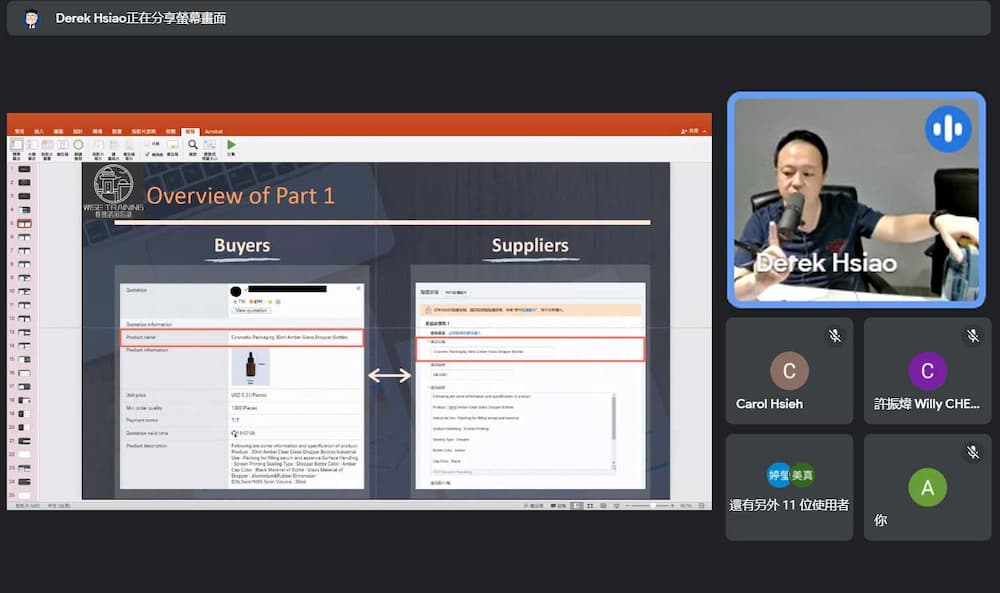The width and height of the screenshot is (1000, 593).
Task: Click the Slide Master view icon
Action: coord(97,145)
